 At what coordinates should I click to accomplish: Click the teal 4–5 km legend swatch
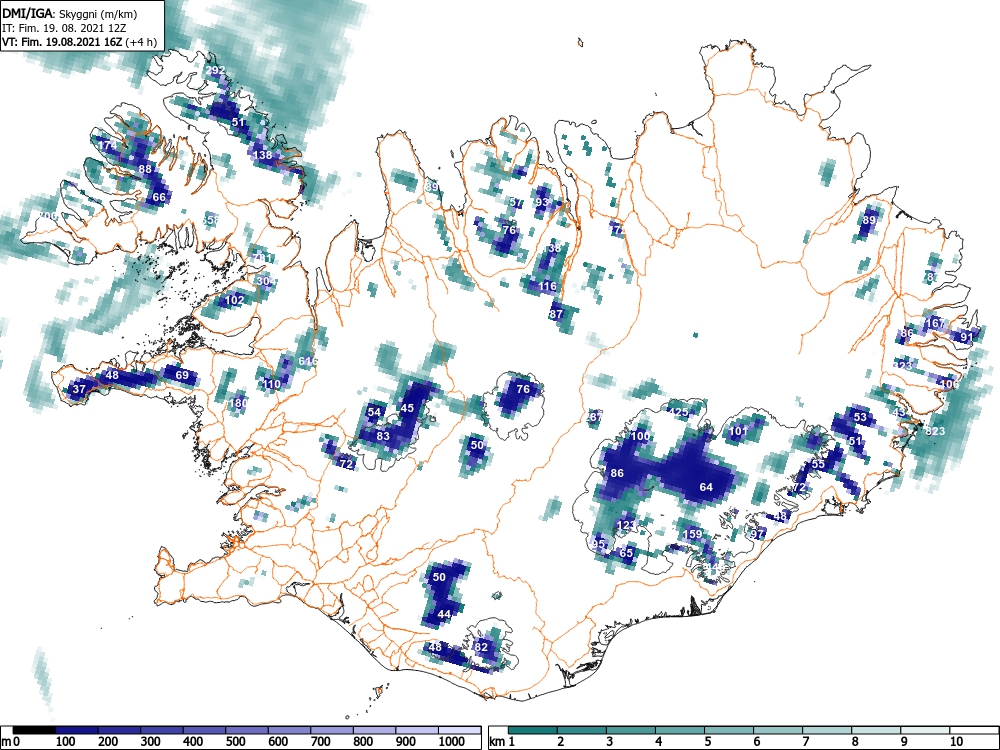click(679, 730)
